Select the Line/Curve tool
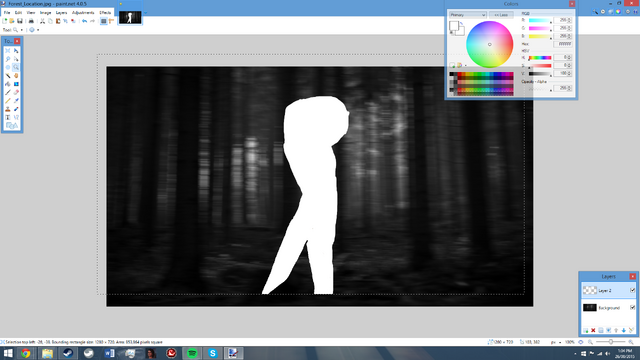Viewport: 640px width, 360px height. pos(16,117)
